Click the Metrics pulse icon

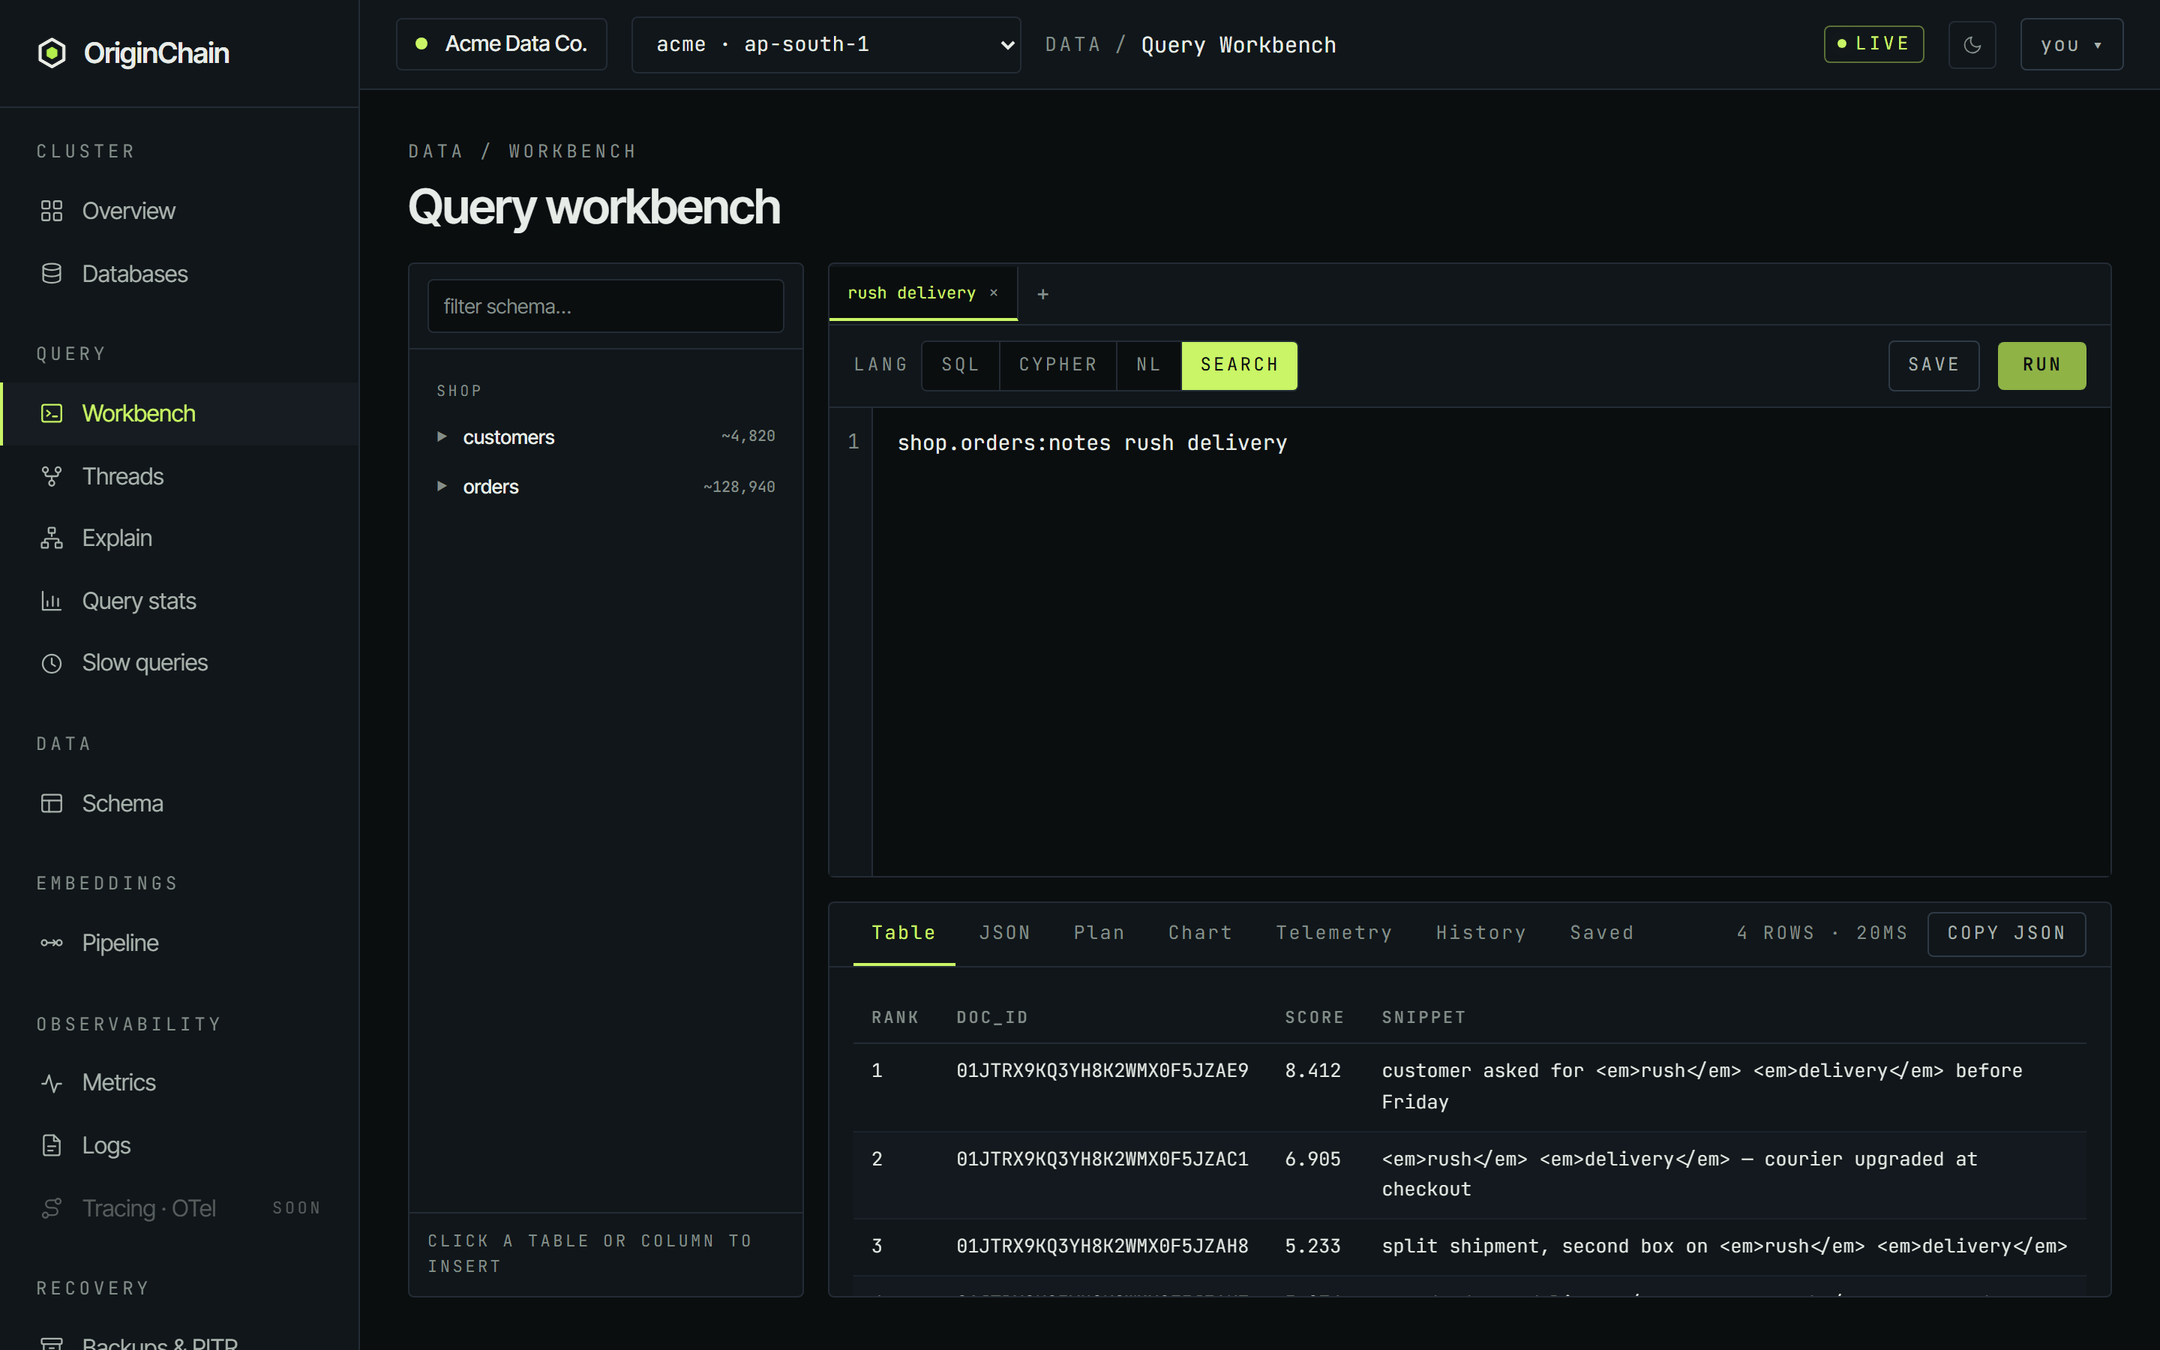pos(52,1083)
